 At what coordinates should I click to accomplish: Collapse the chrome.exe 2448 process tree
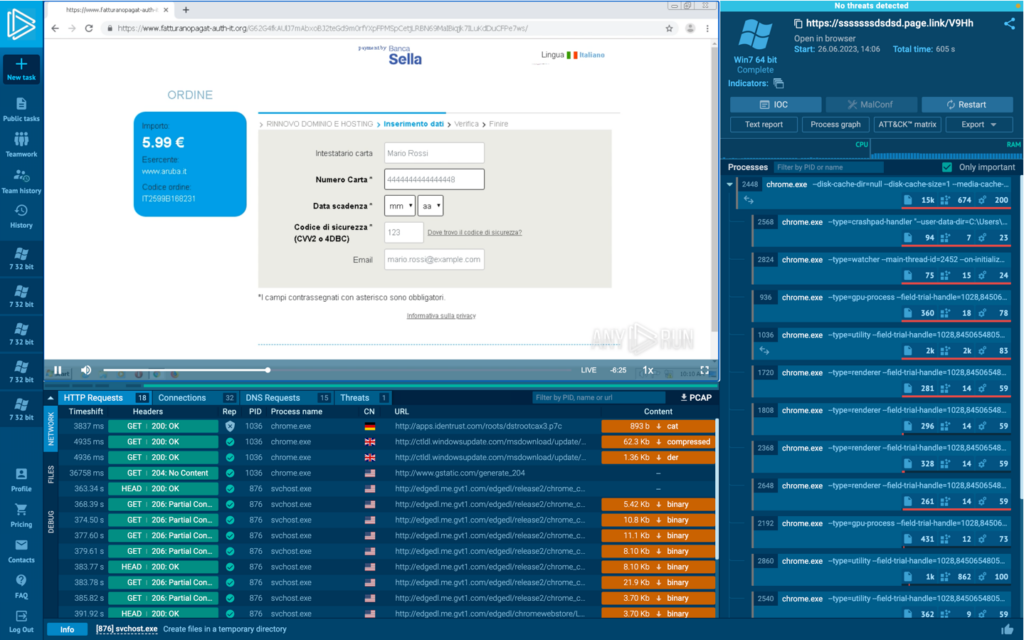coord(729,185)
